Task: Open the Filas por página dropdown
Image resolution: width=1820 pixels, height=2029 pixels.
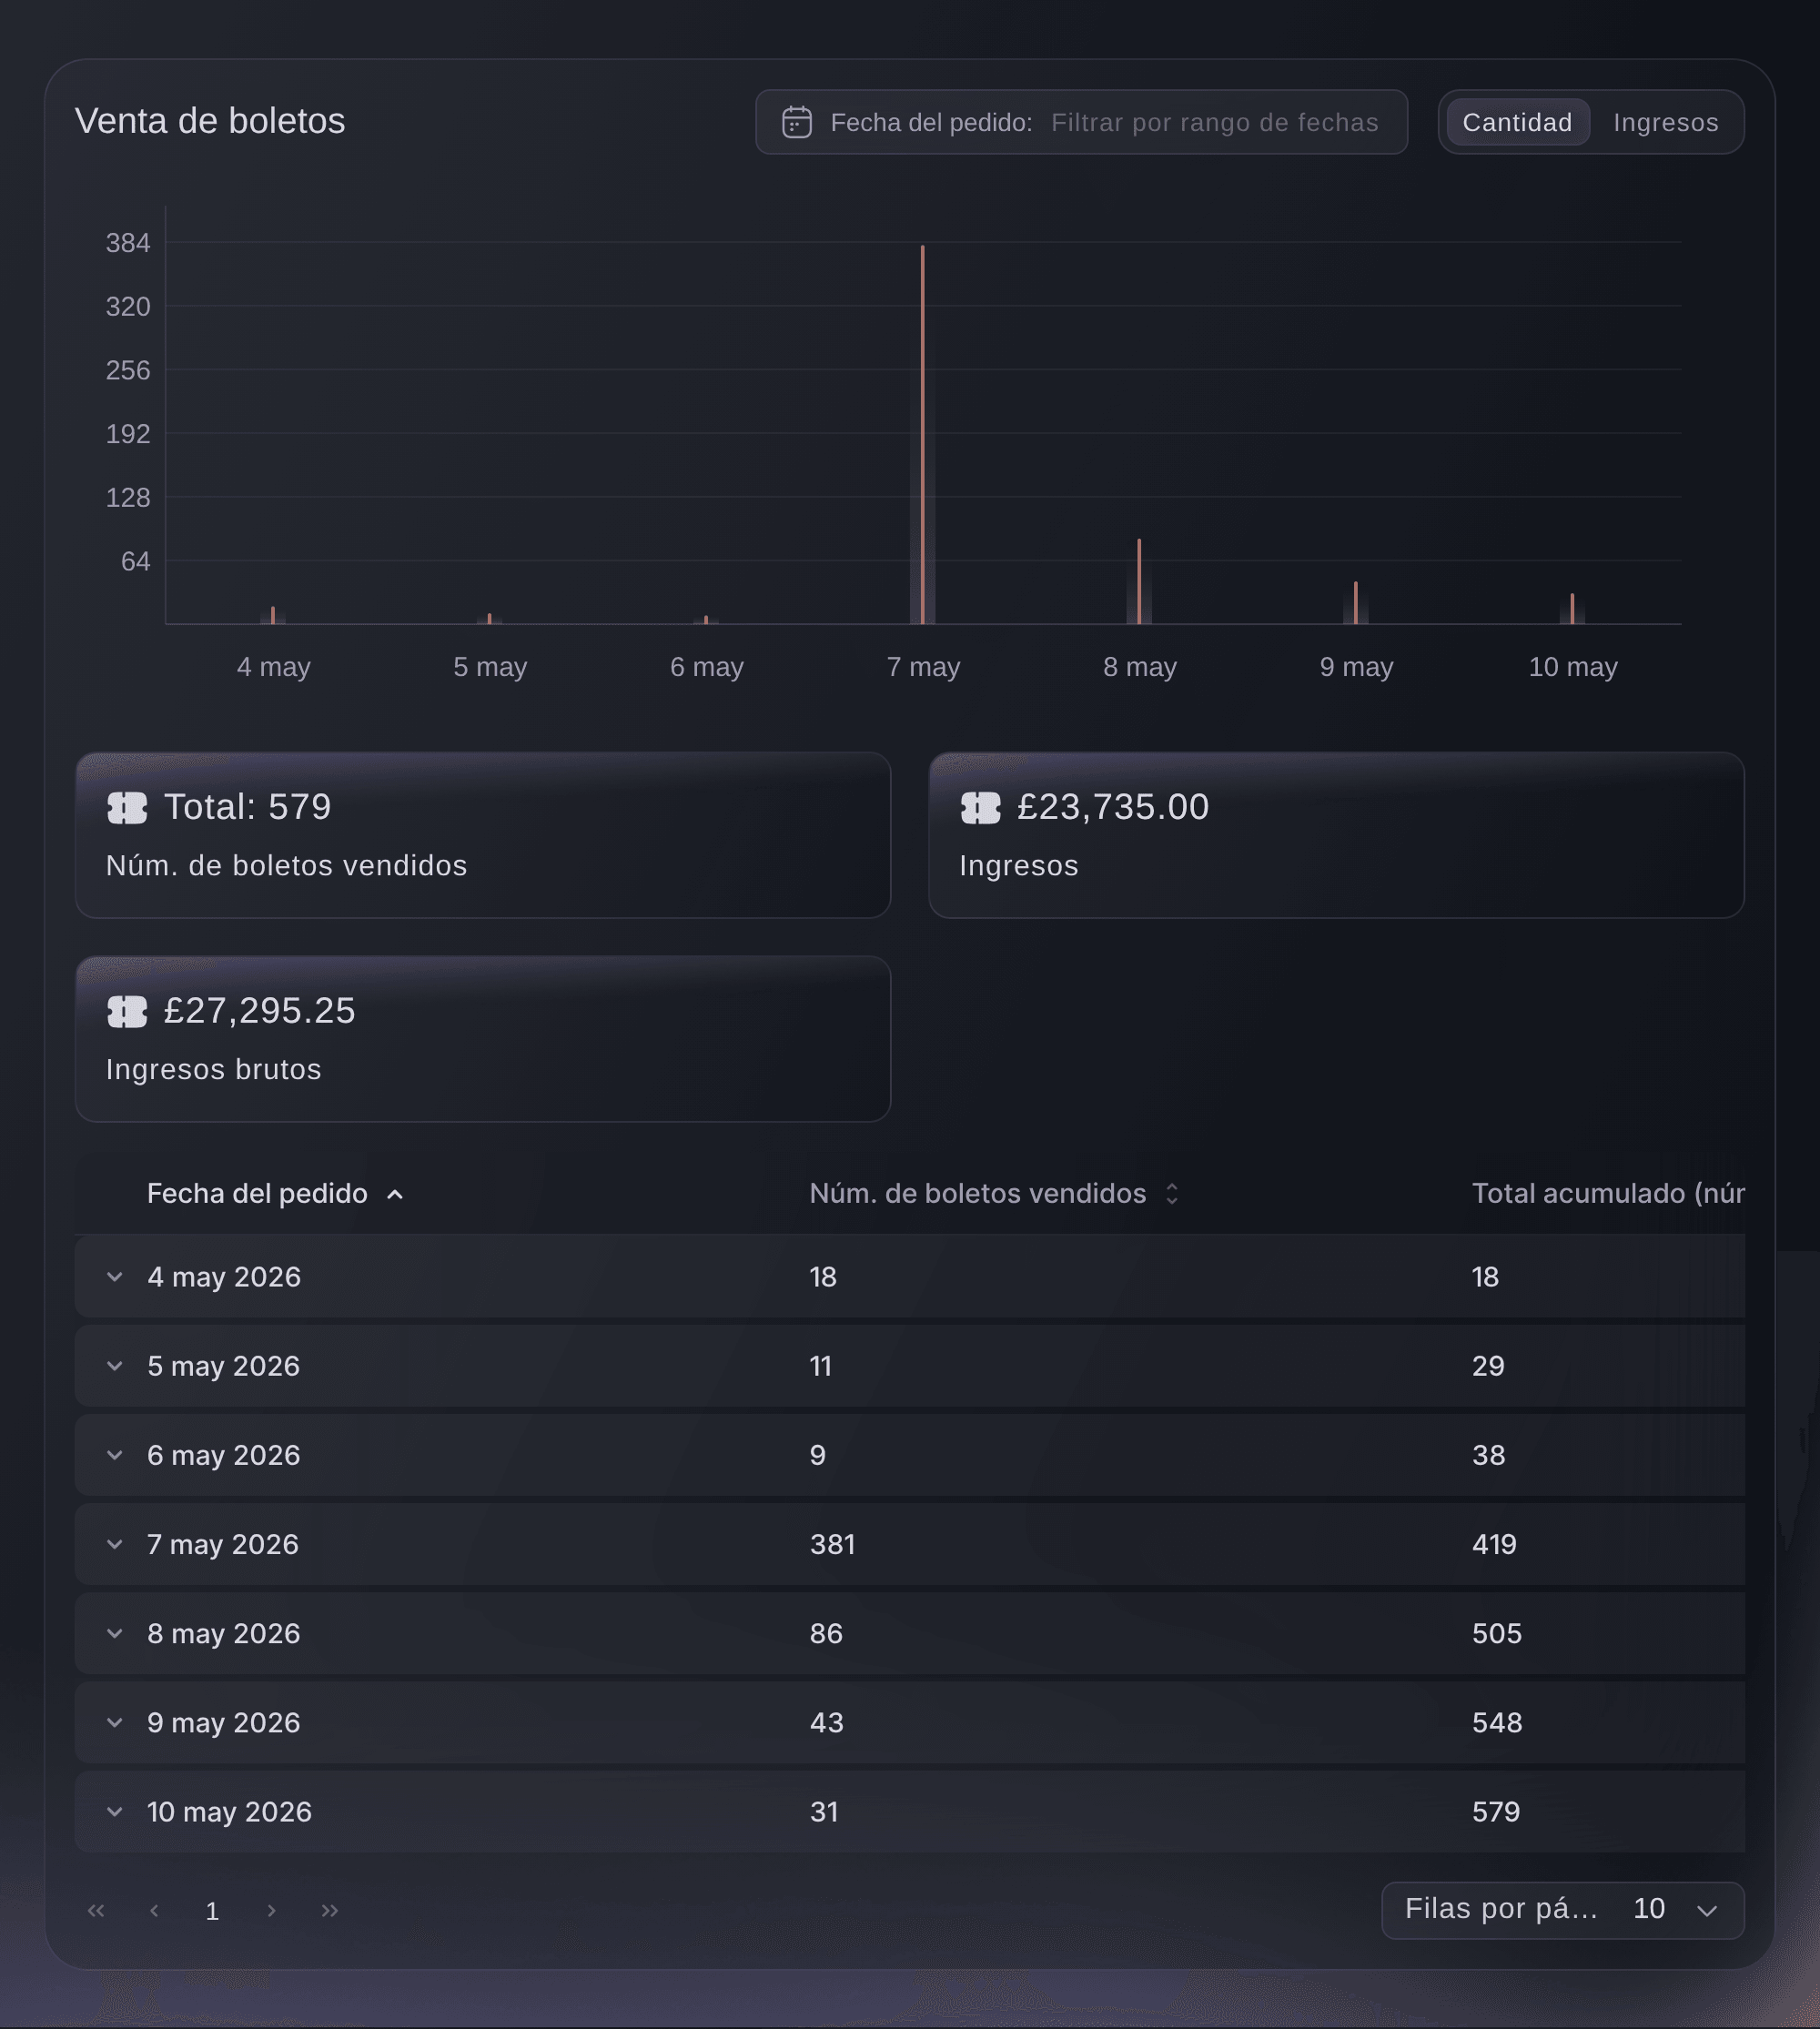Action: 1562,1910
